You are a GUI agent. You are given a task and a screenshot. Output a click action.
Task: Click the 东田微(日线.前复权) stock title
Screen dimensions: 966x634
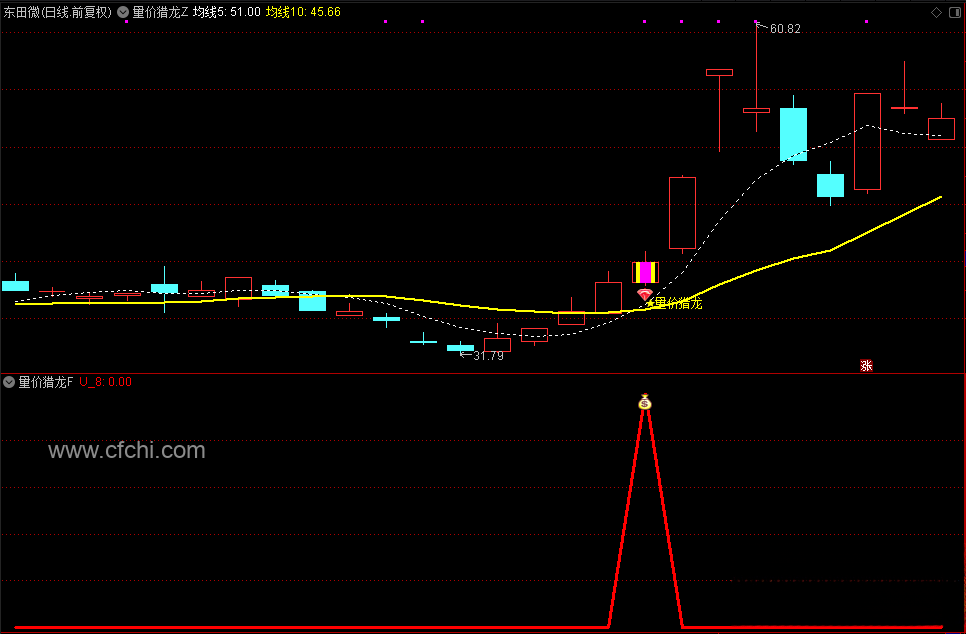pyautogui.click(x=58, y=12)
